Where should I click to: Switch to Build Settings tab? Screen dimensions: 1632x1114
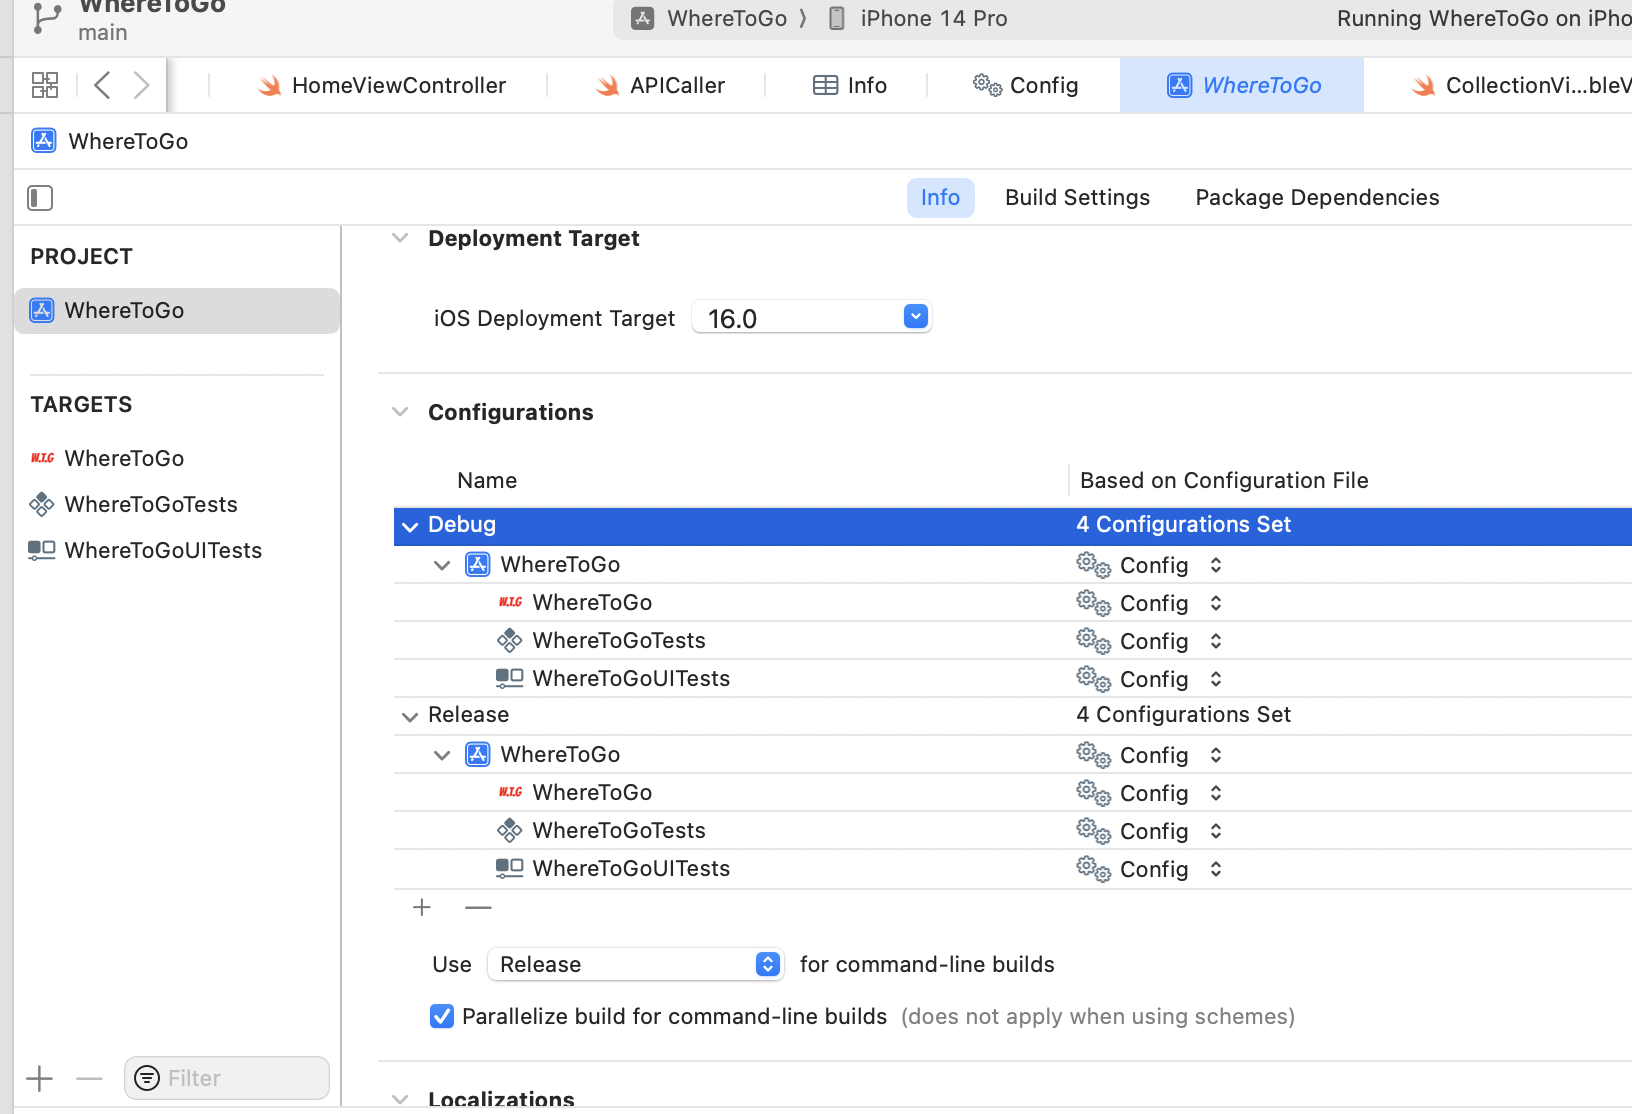(x=1077, y=198)
